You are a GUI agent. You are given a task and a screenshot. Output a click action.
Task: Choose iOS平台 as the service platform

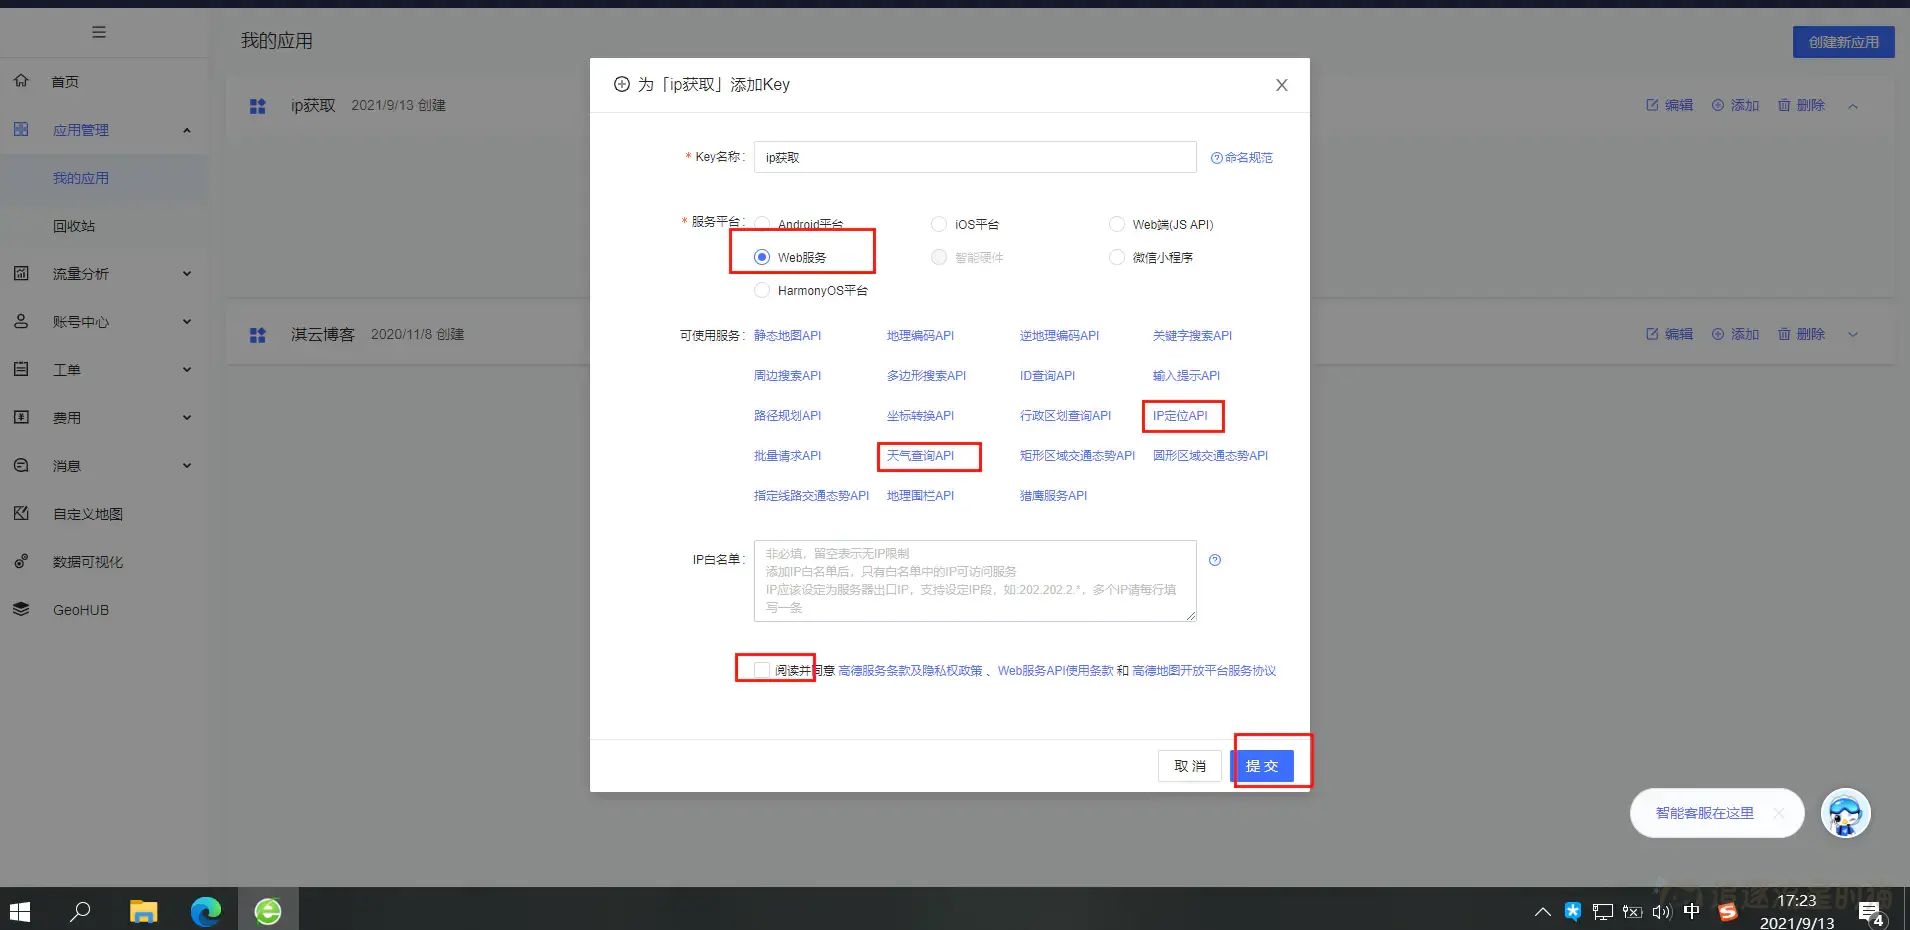[x=938, y=224]
